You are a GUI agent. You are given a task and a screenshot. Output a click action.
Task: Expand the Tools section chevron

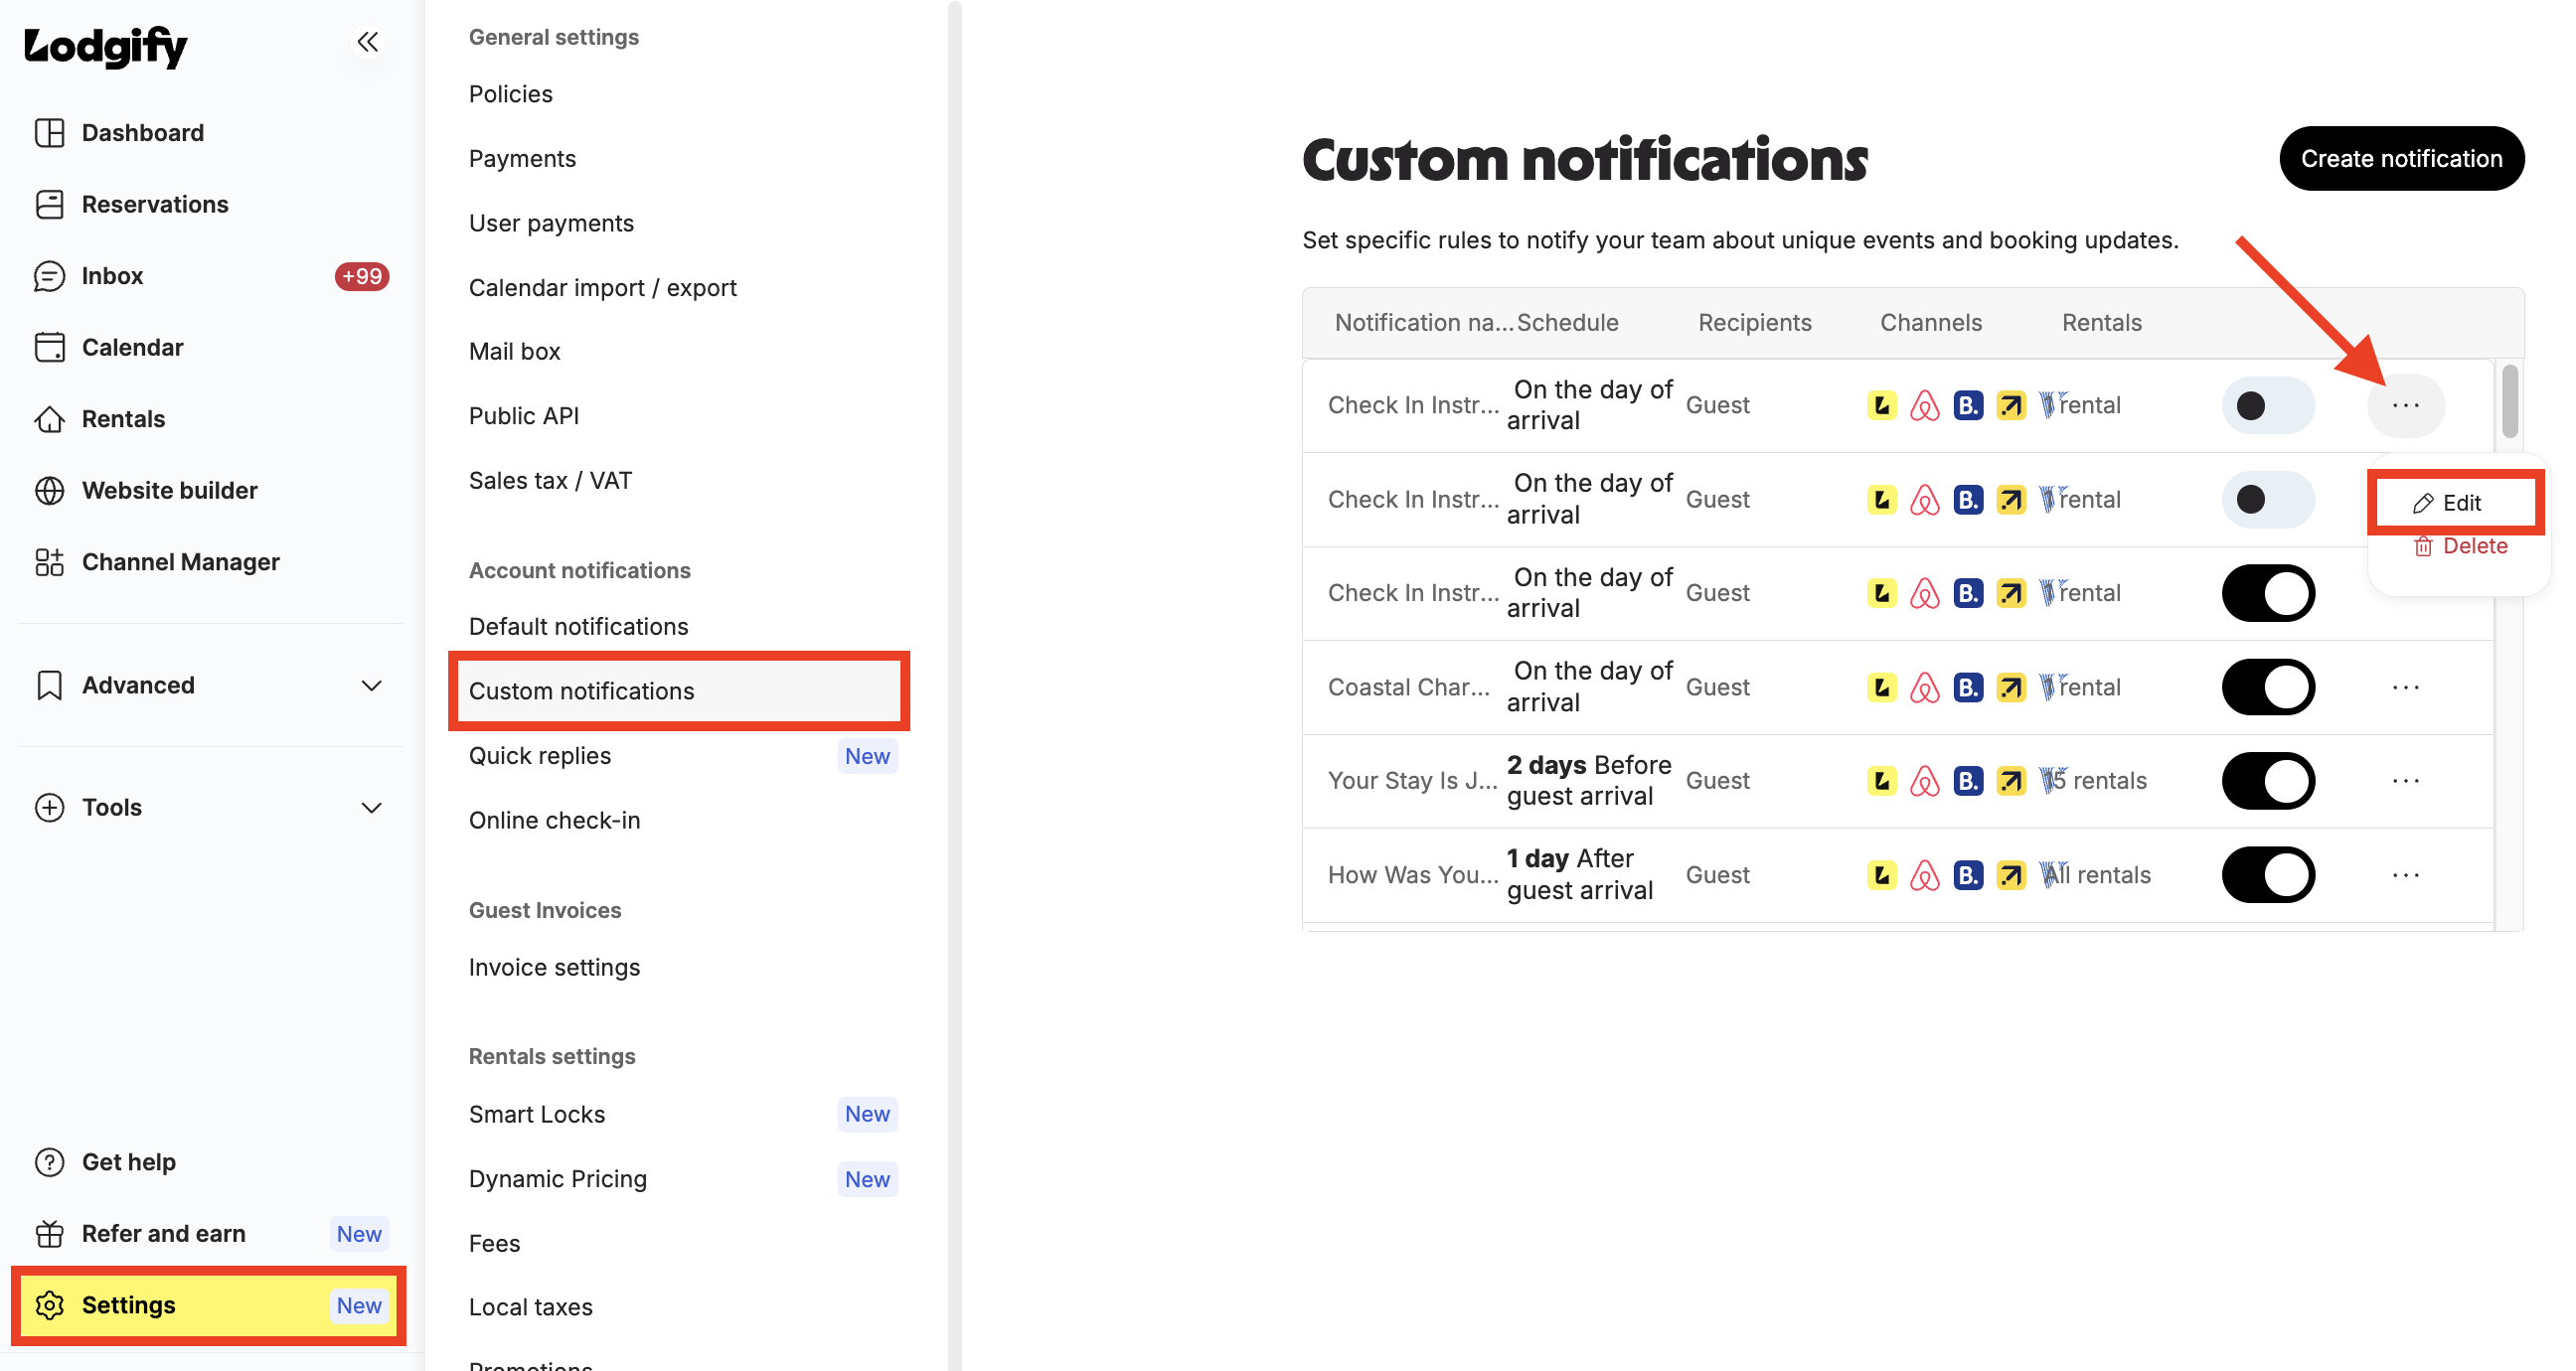pos(371,807)
